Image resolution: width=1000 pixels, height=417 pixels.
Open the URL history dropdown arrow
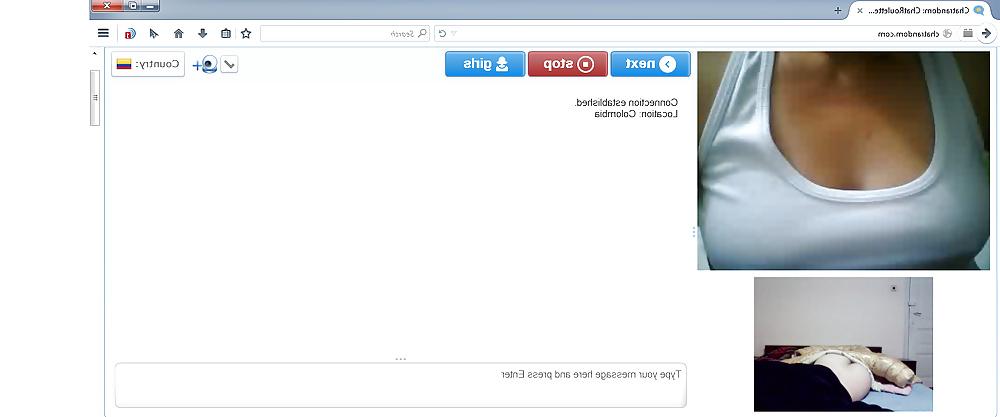454,33
